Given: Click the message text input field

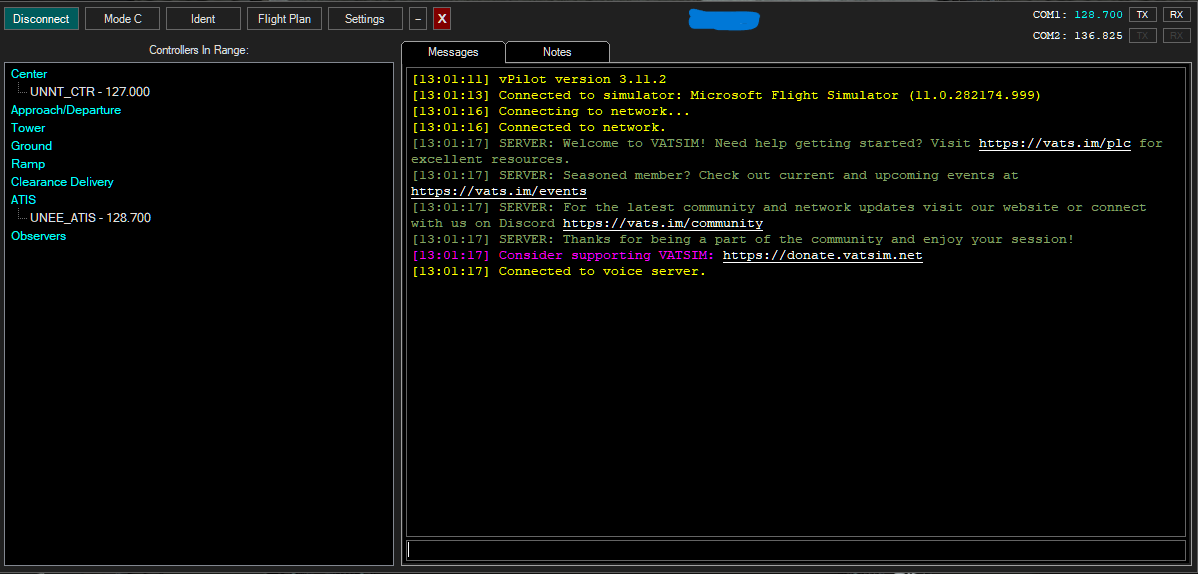Looking at the screenshot, I should point(795,550).
